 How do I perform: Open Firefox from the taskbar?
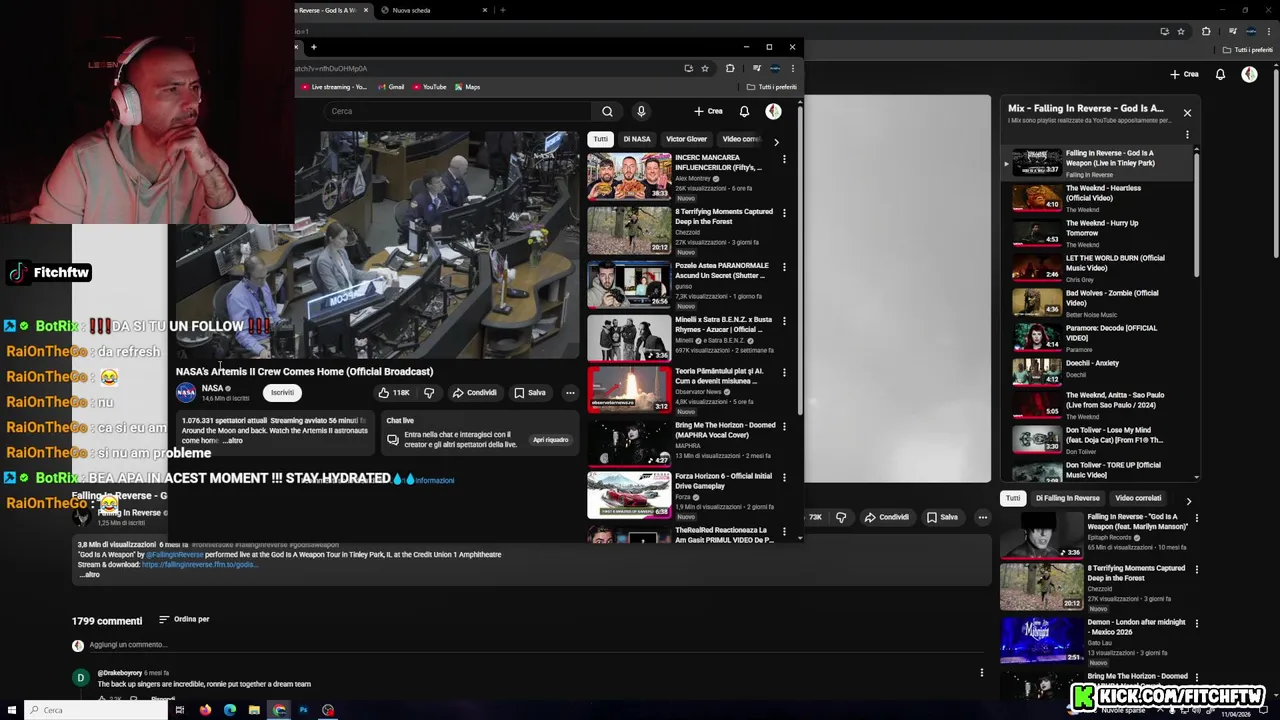(205, 710)
